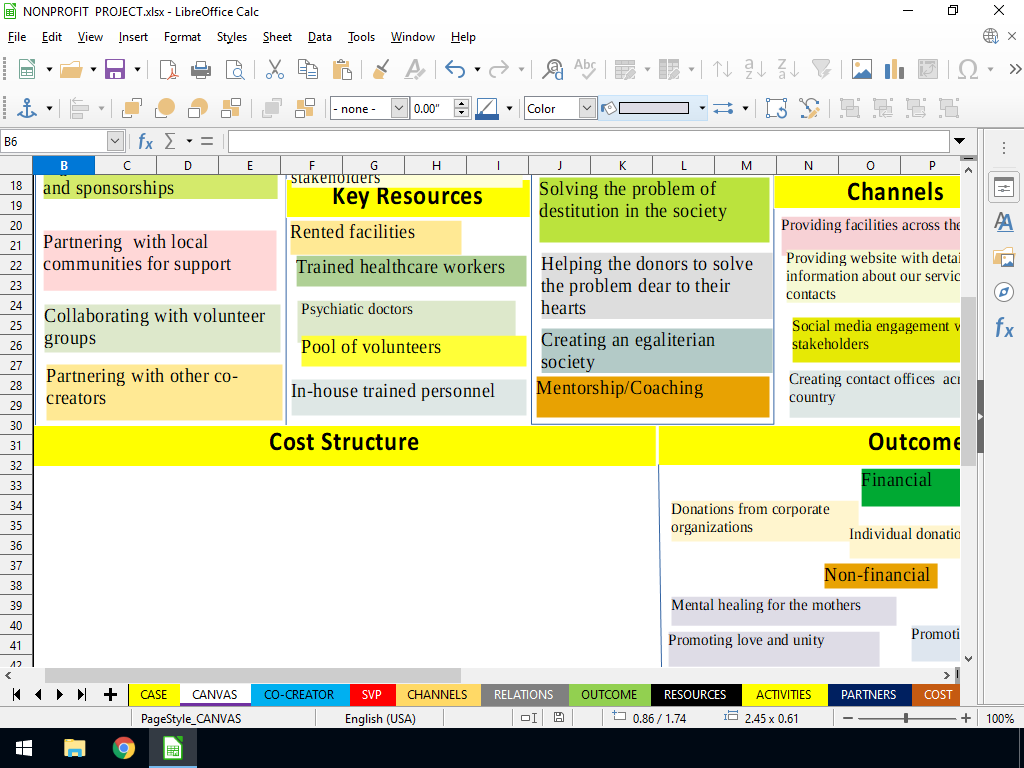Click the formula input line
The width and height of the screenshot is (1024, 768).
click(x=588, y=141)
